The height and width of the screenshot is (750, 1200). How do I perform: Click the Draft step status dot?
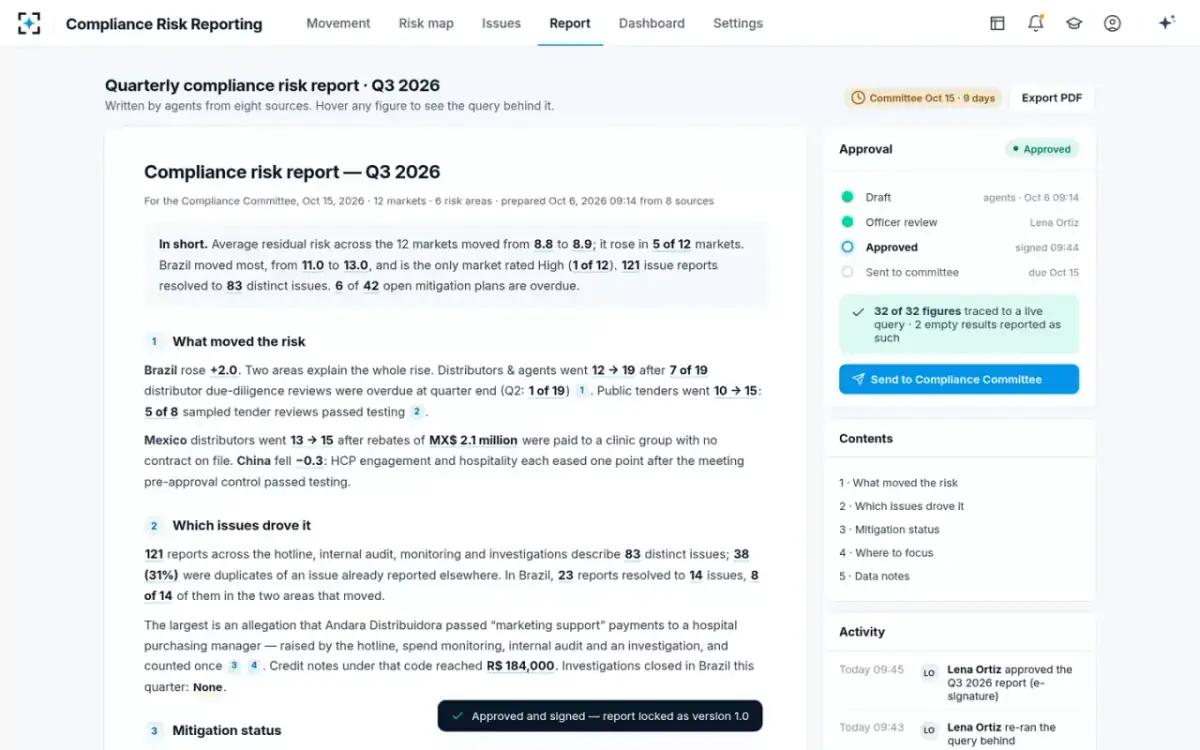[x=847, y=197]
